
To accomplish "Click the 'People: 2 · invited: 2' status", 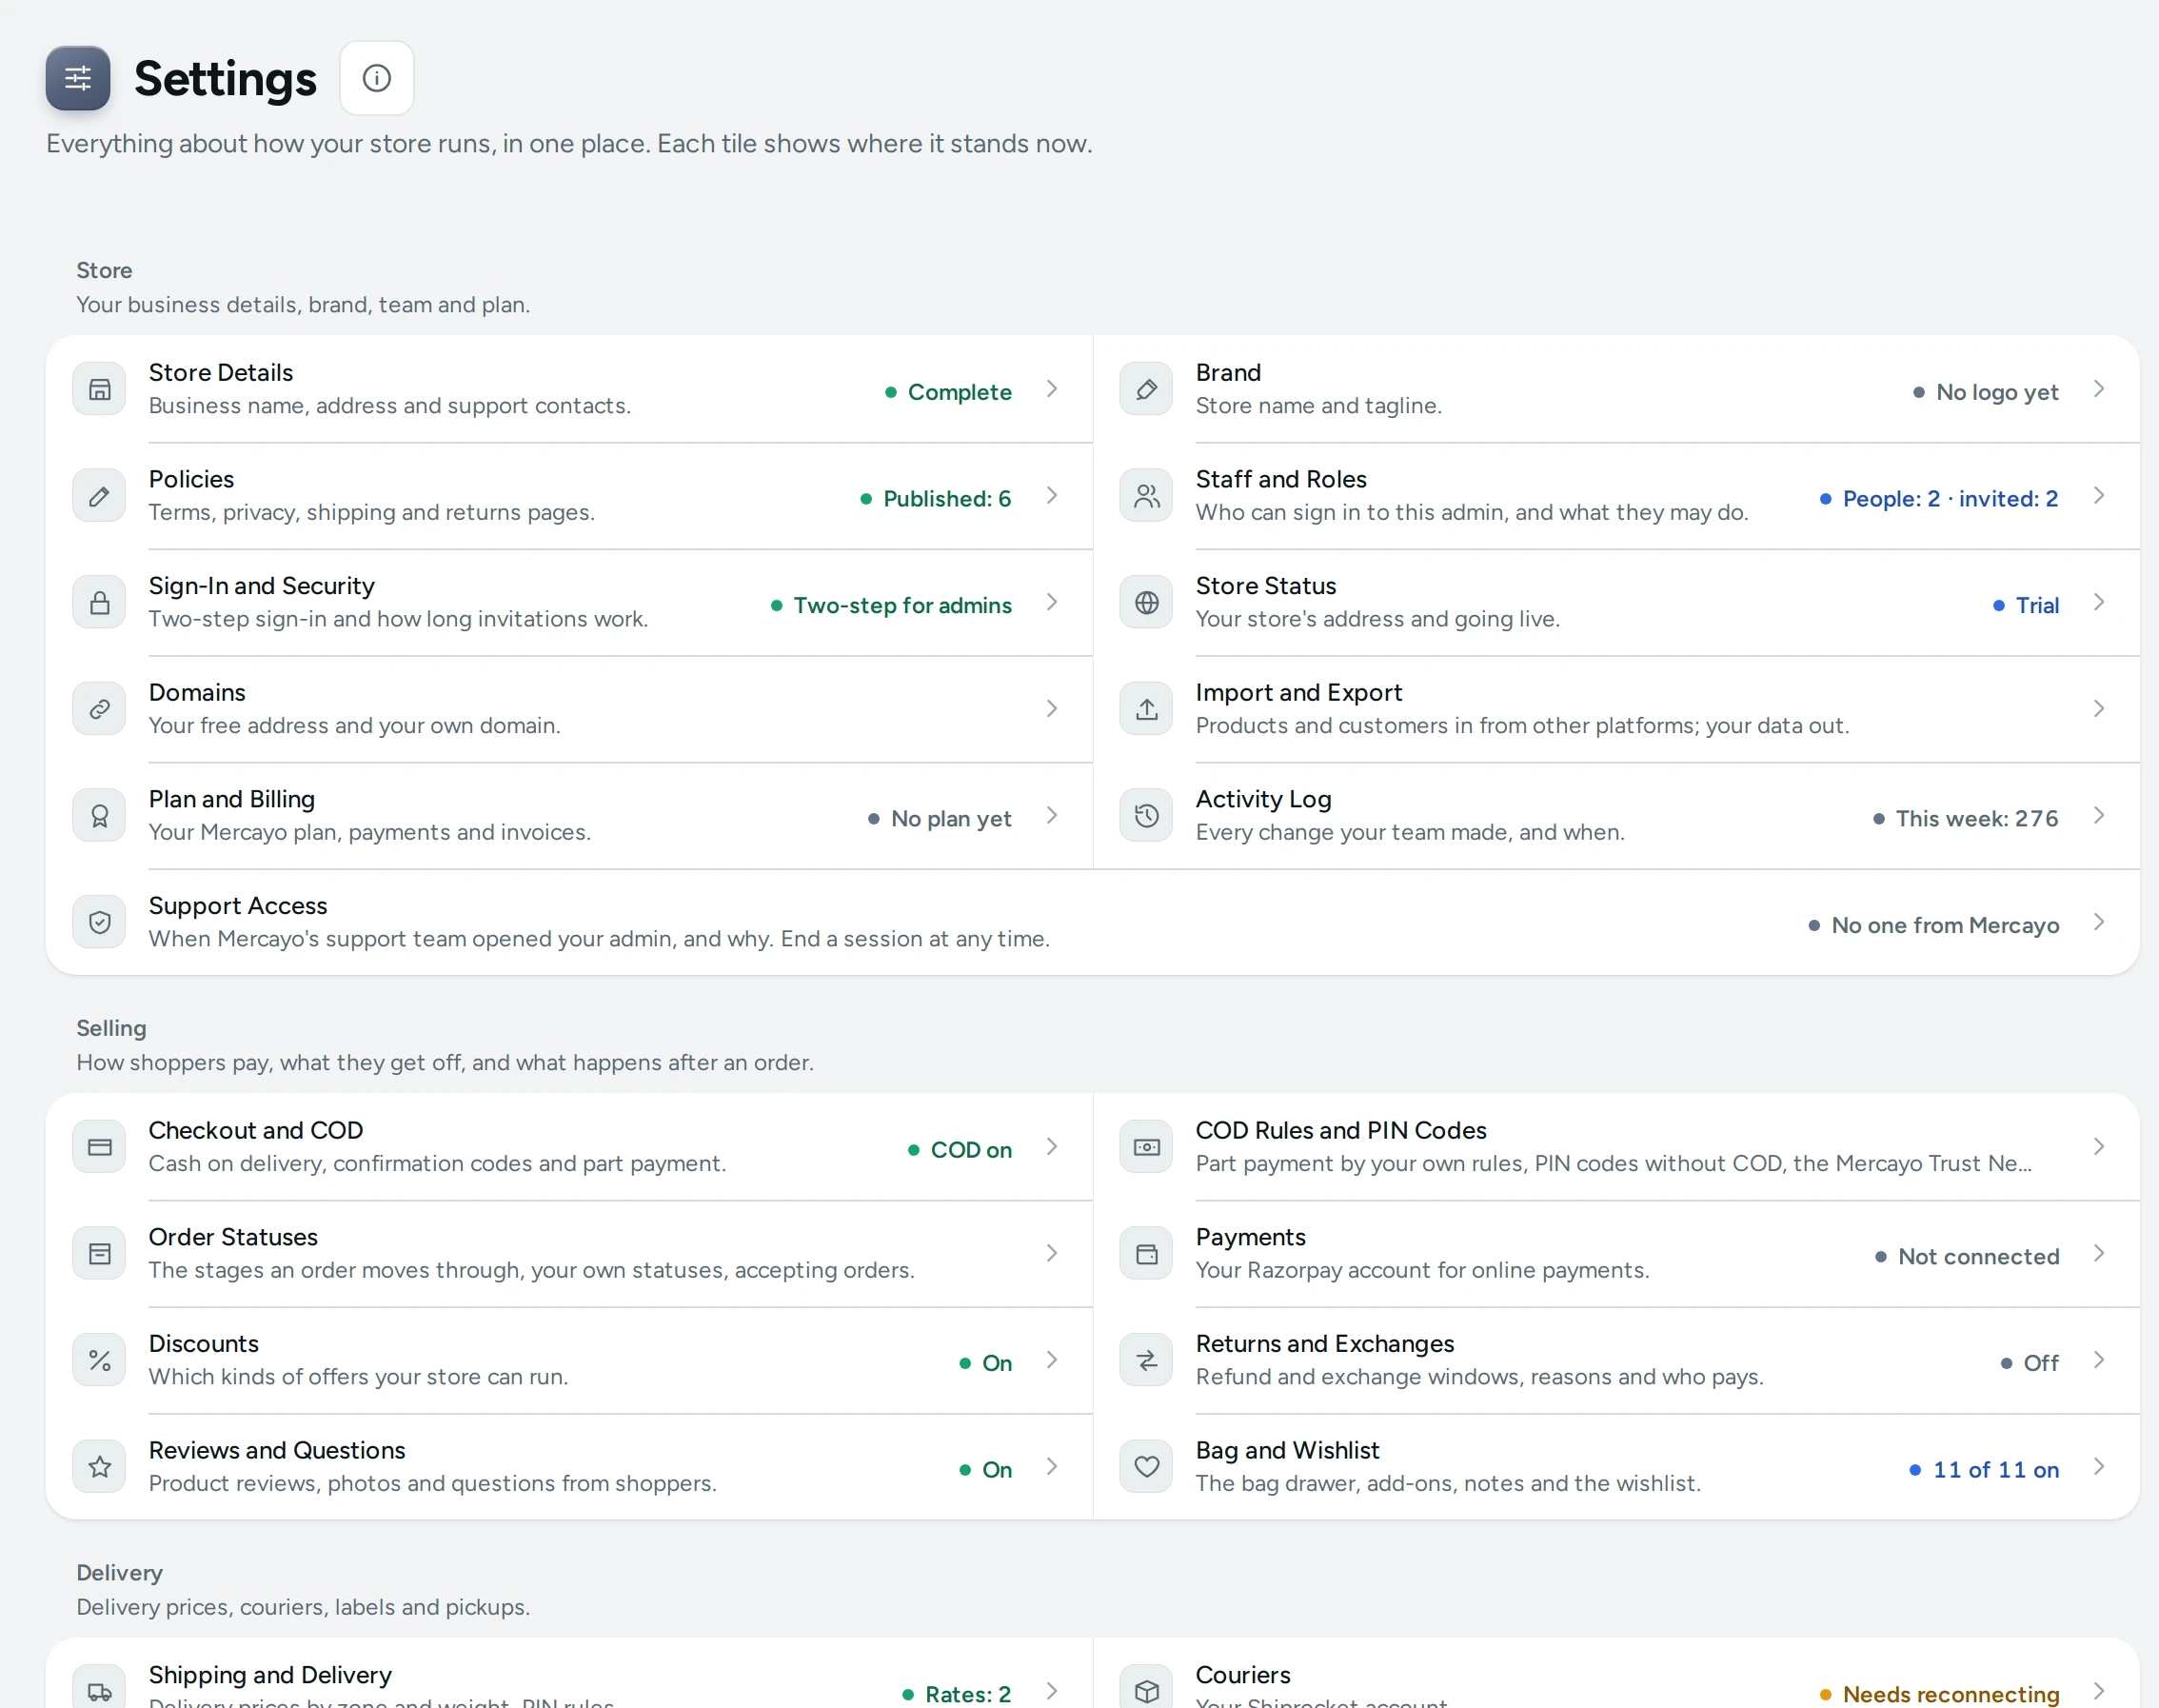I will (x=1938, y=498).
